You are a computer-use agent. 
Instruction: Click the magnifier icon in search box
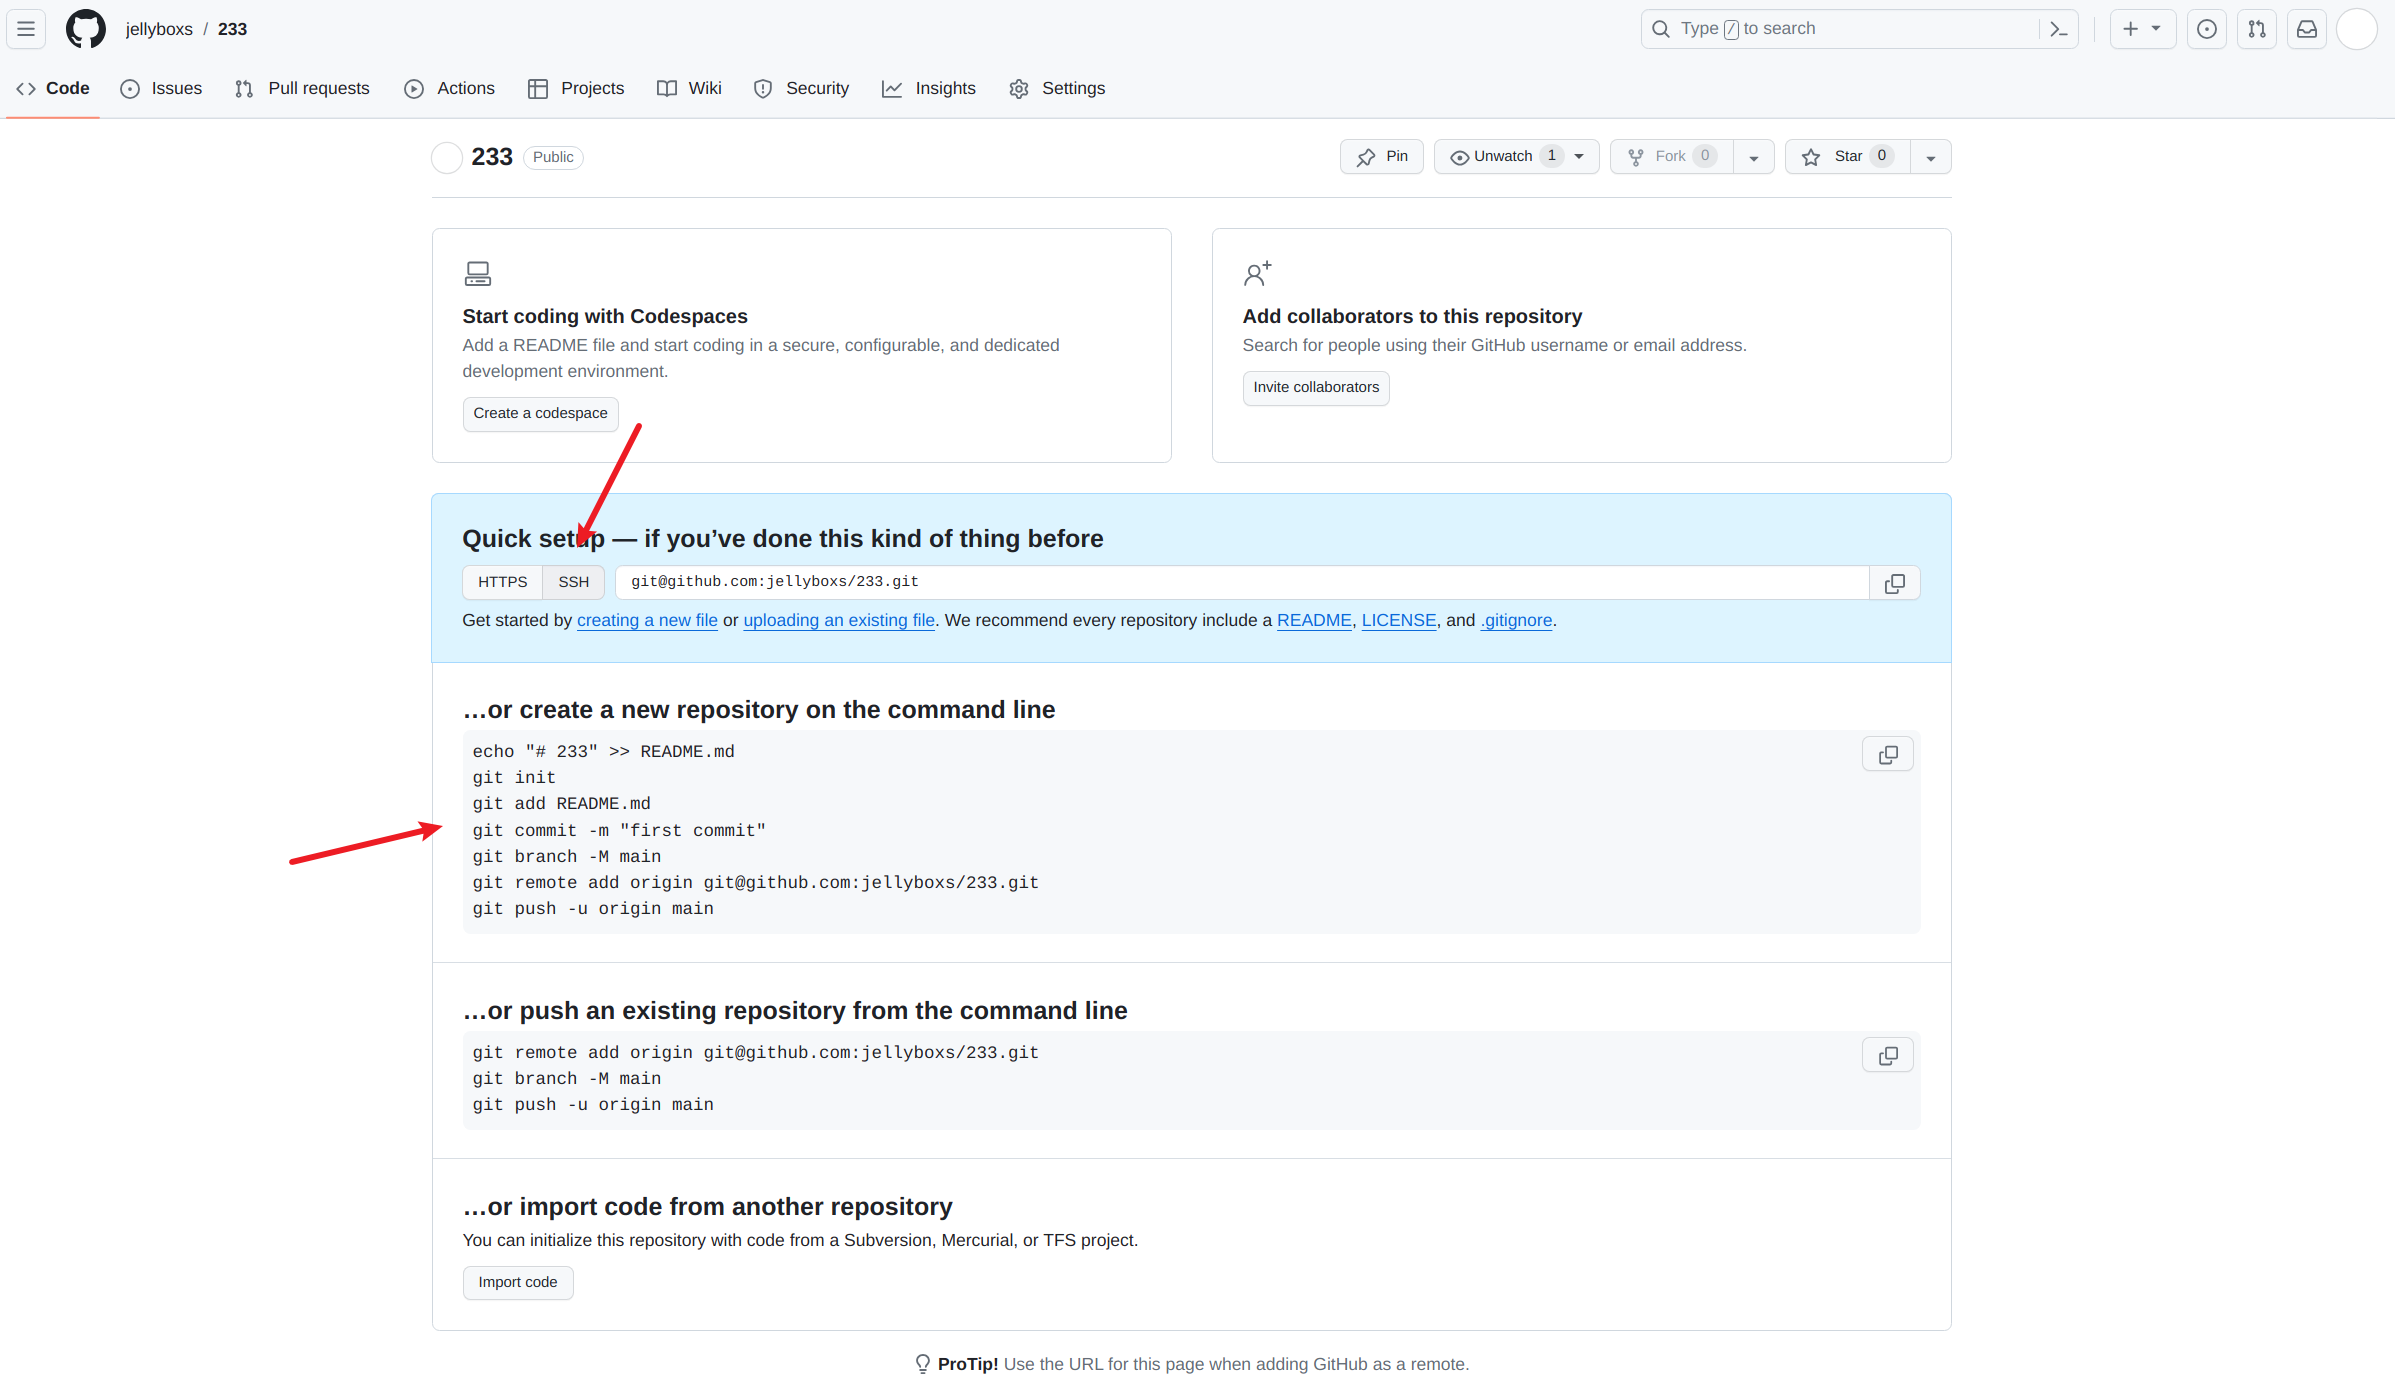coord(1660,29)
